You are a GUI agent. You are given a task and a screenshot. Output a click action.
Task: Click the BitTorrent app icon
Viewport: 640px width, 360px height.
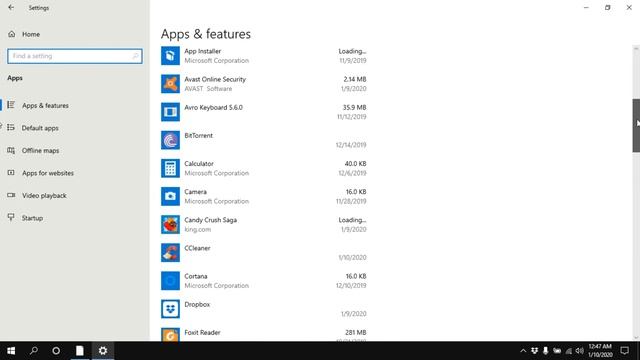(170, 140)
